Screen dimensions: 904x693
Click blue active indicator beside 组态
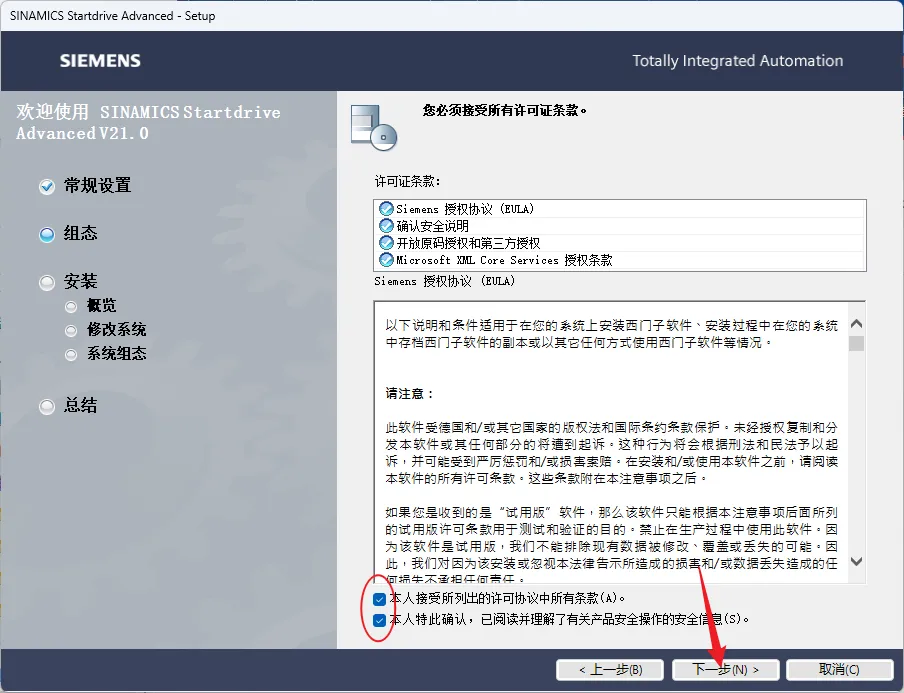(x=47, y=235)
